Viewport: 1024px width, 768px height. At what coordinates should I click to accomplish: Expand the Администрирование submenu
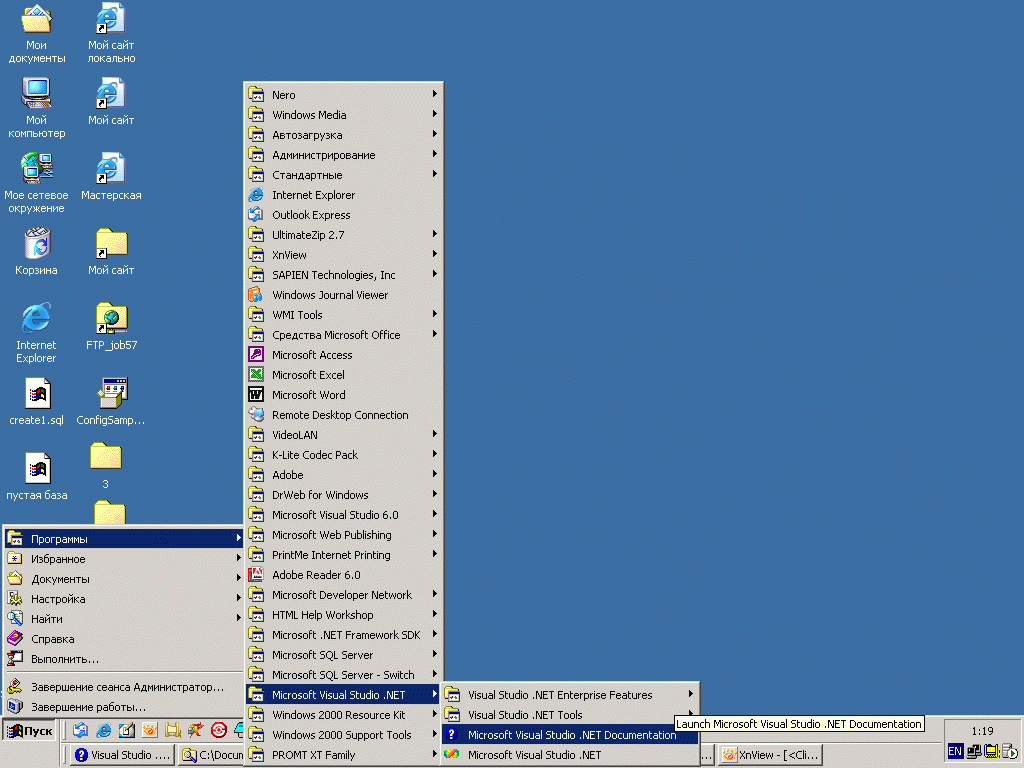pos(344,155)
